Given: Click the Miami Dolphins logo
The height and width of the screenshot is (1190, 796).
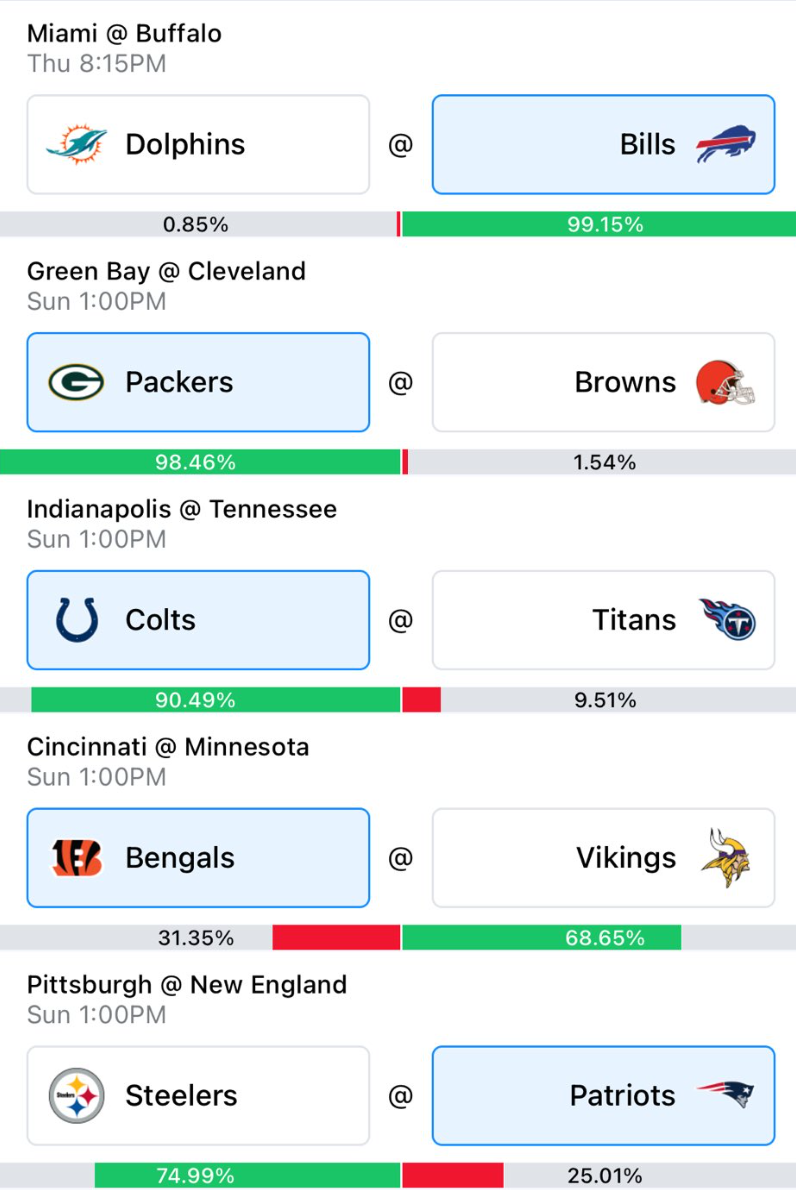Looking at the screenshot, I should (76, 144).
